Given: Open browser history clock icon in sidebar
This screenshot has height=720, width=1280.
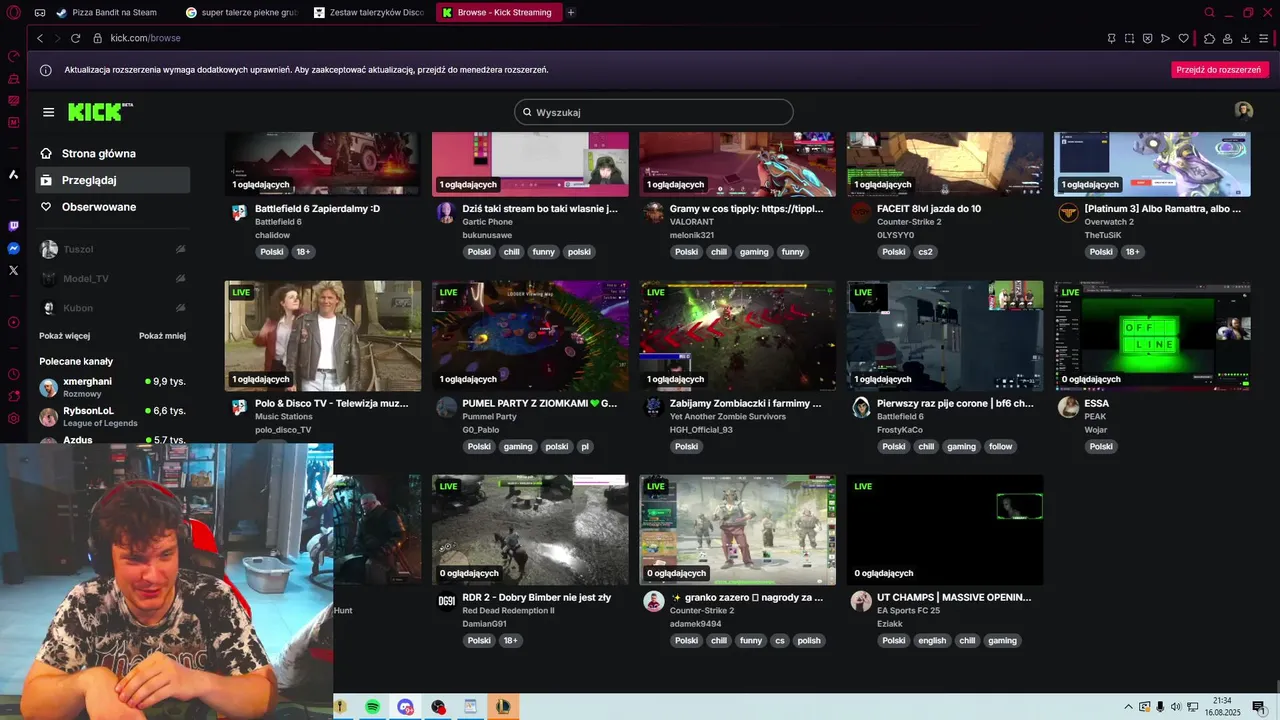Looking at the screenshot, I should (13, 374).
